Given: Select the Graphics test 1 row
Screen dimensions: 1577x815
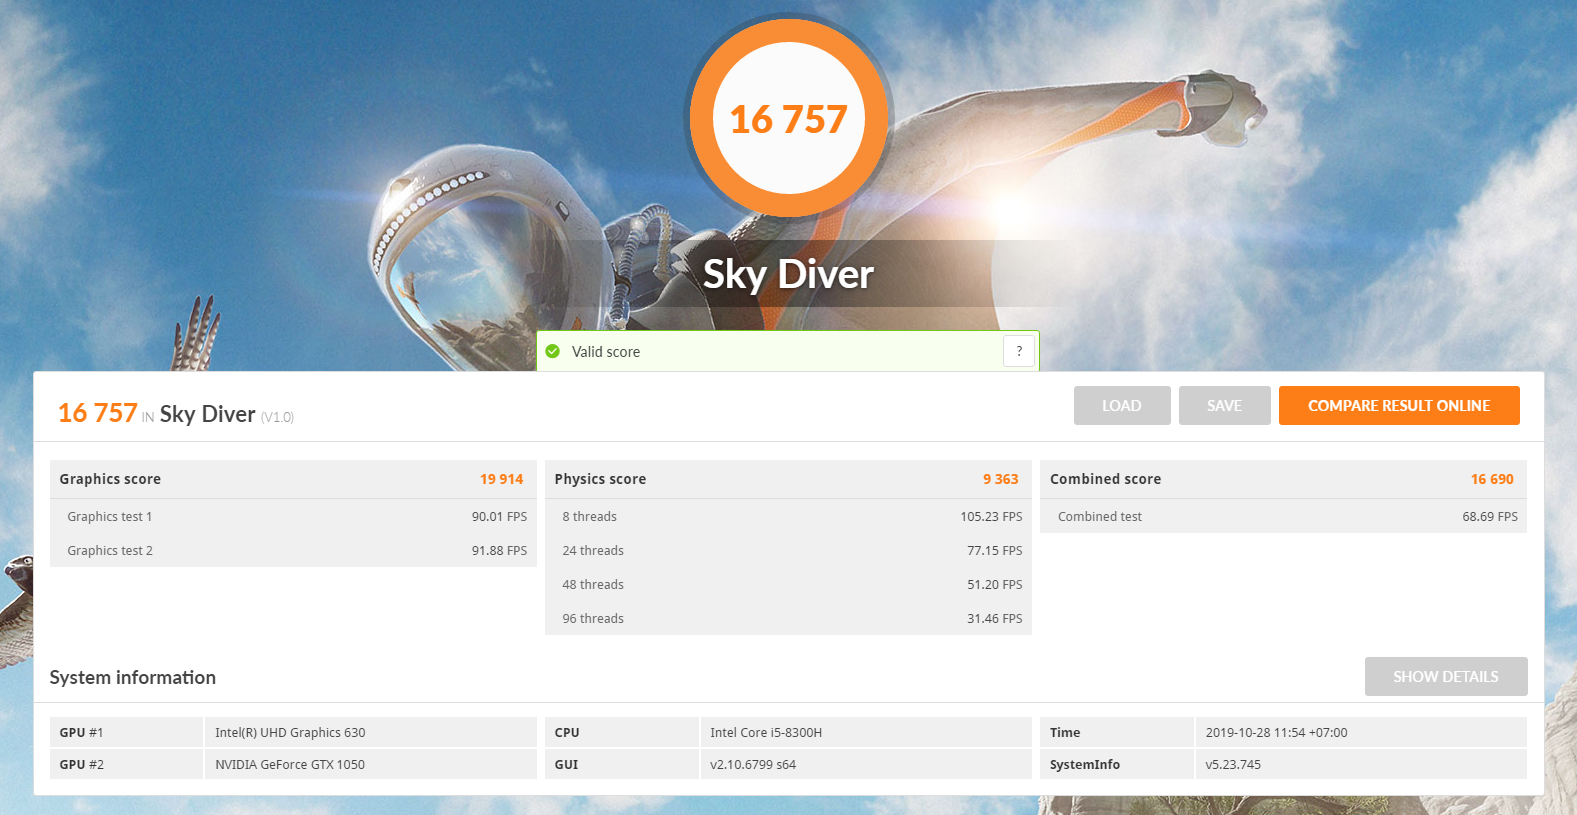Looking at the screenshot, I should tap(292, 517).
